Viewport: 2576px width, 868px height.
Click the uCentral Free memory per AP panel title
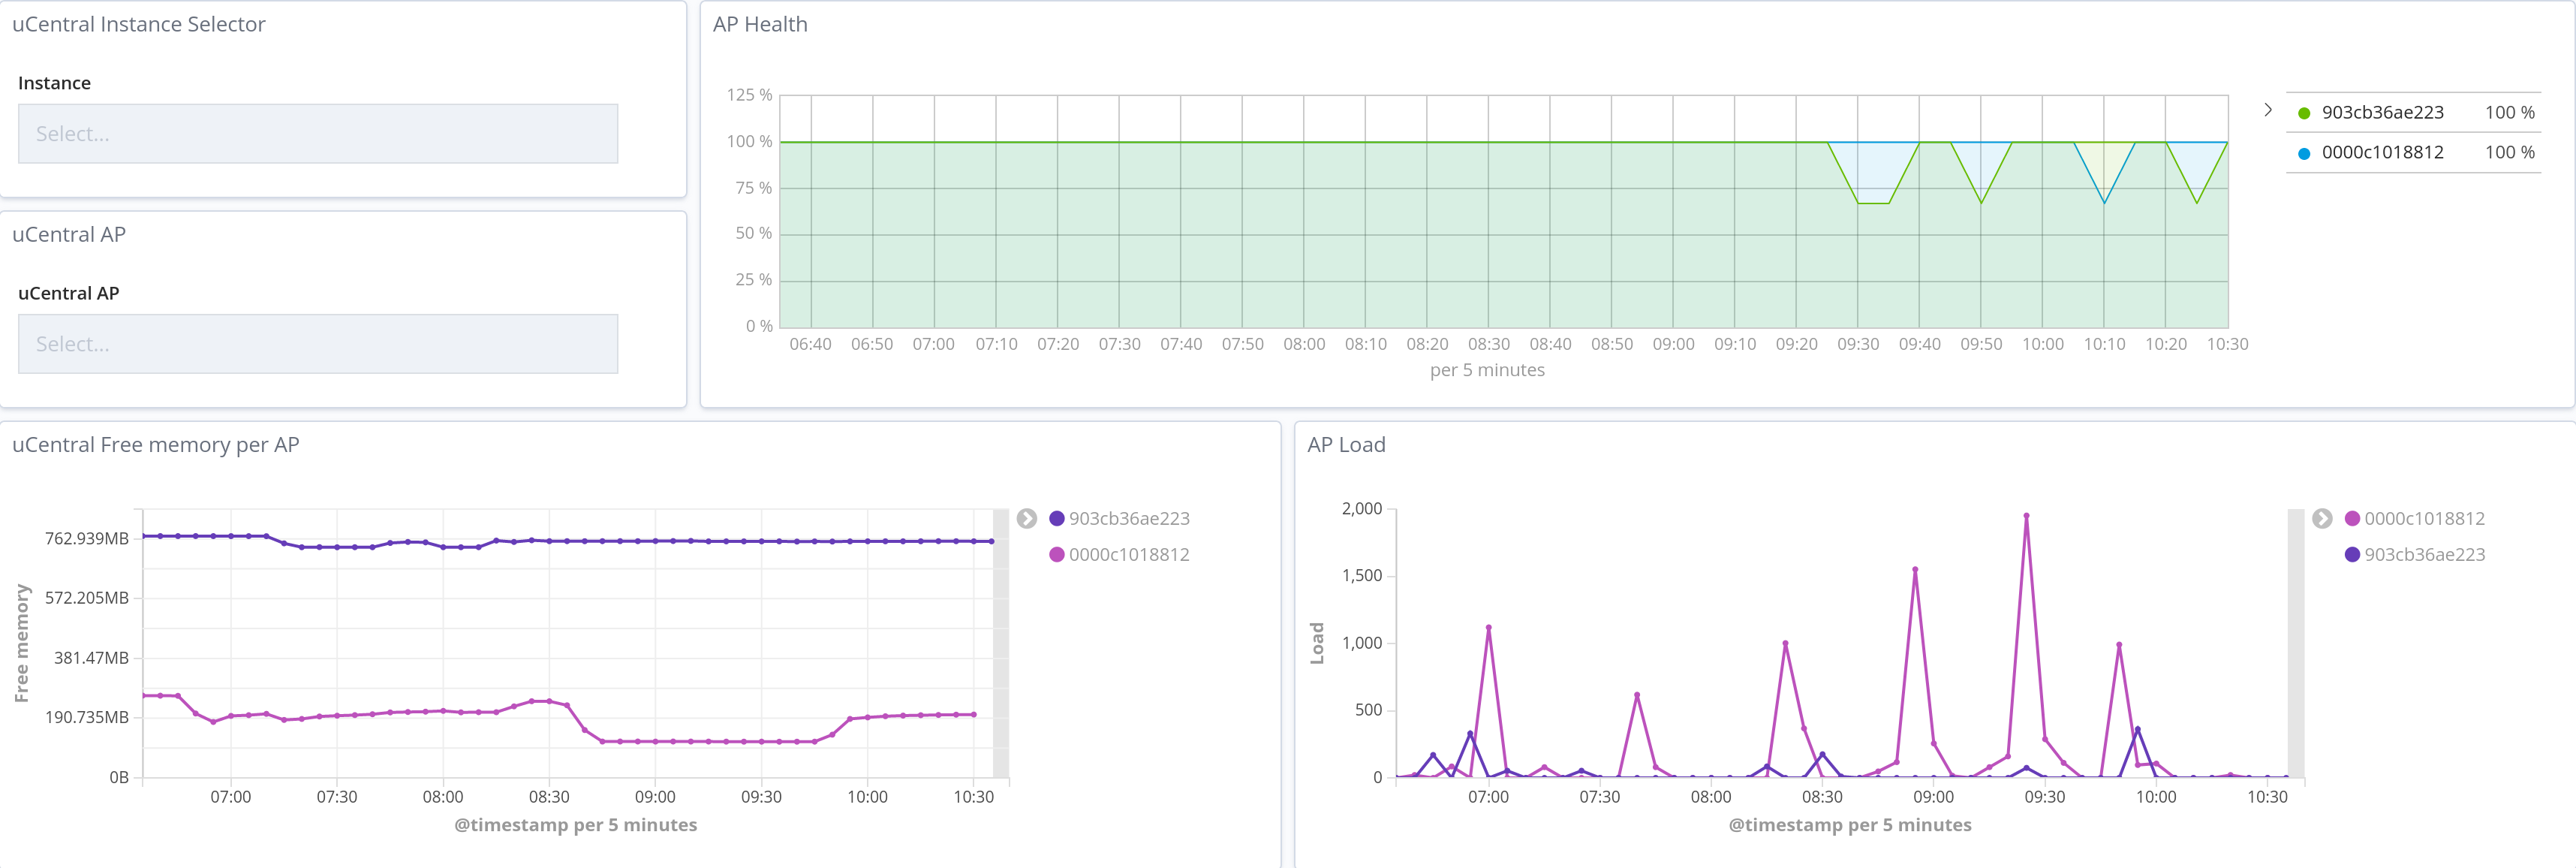tap(156, 445)
